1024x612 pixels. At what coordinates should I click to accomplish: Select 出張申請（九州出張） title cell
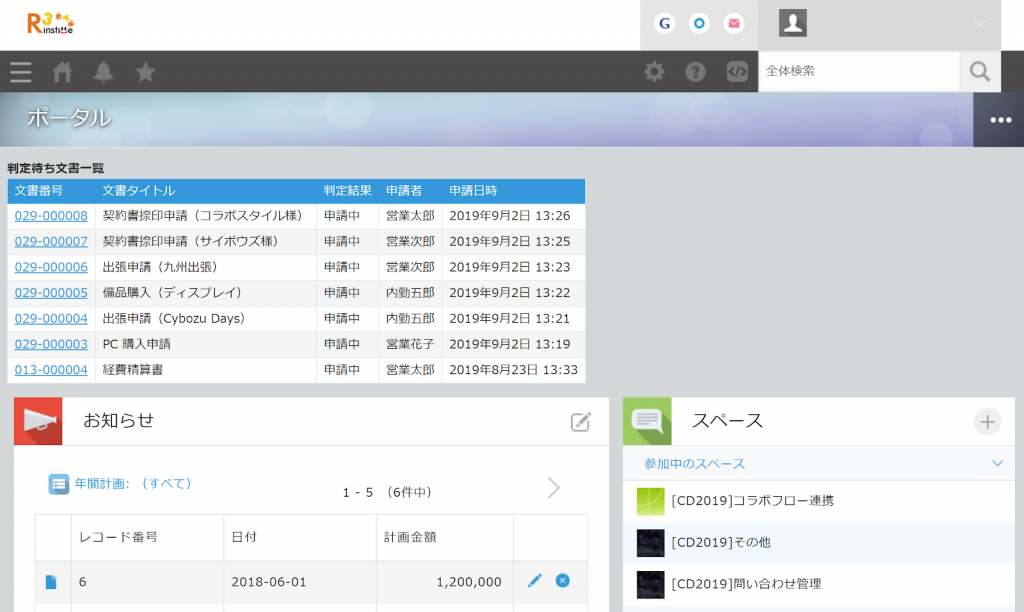tap(206, 267)
